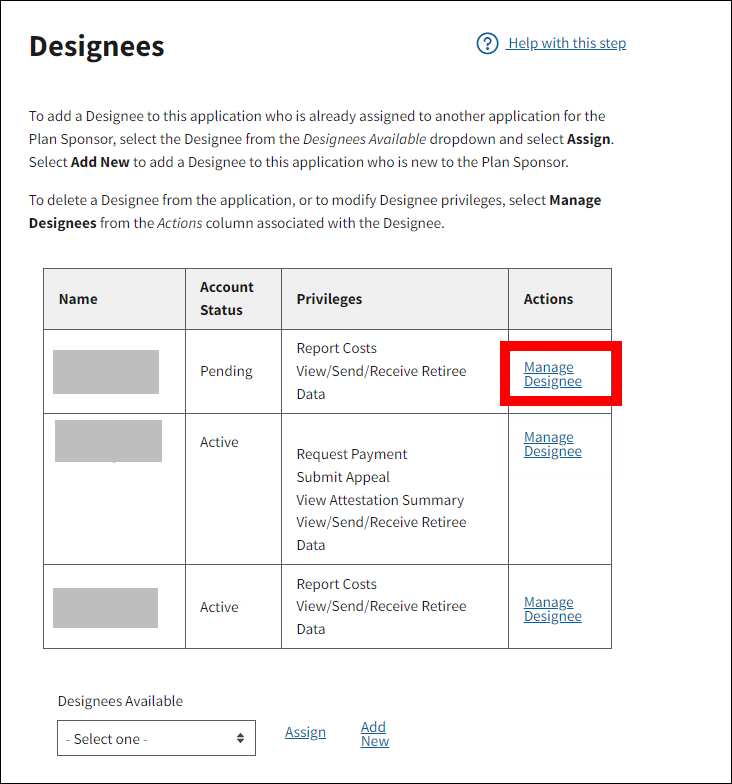Click the Privileges column header
The image size is (732, 784).
point(329,299)
